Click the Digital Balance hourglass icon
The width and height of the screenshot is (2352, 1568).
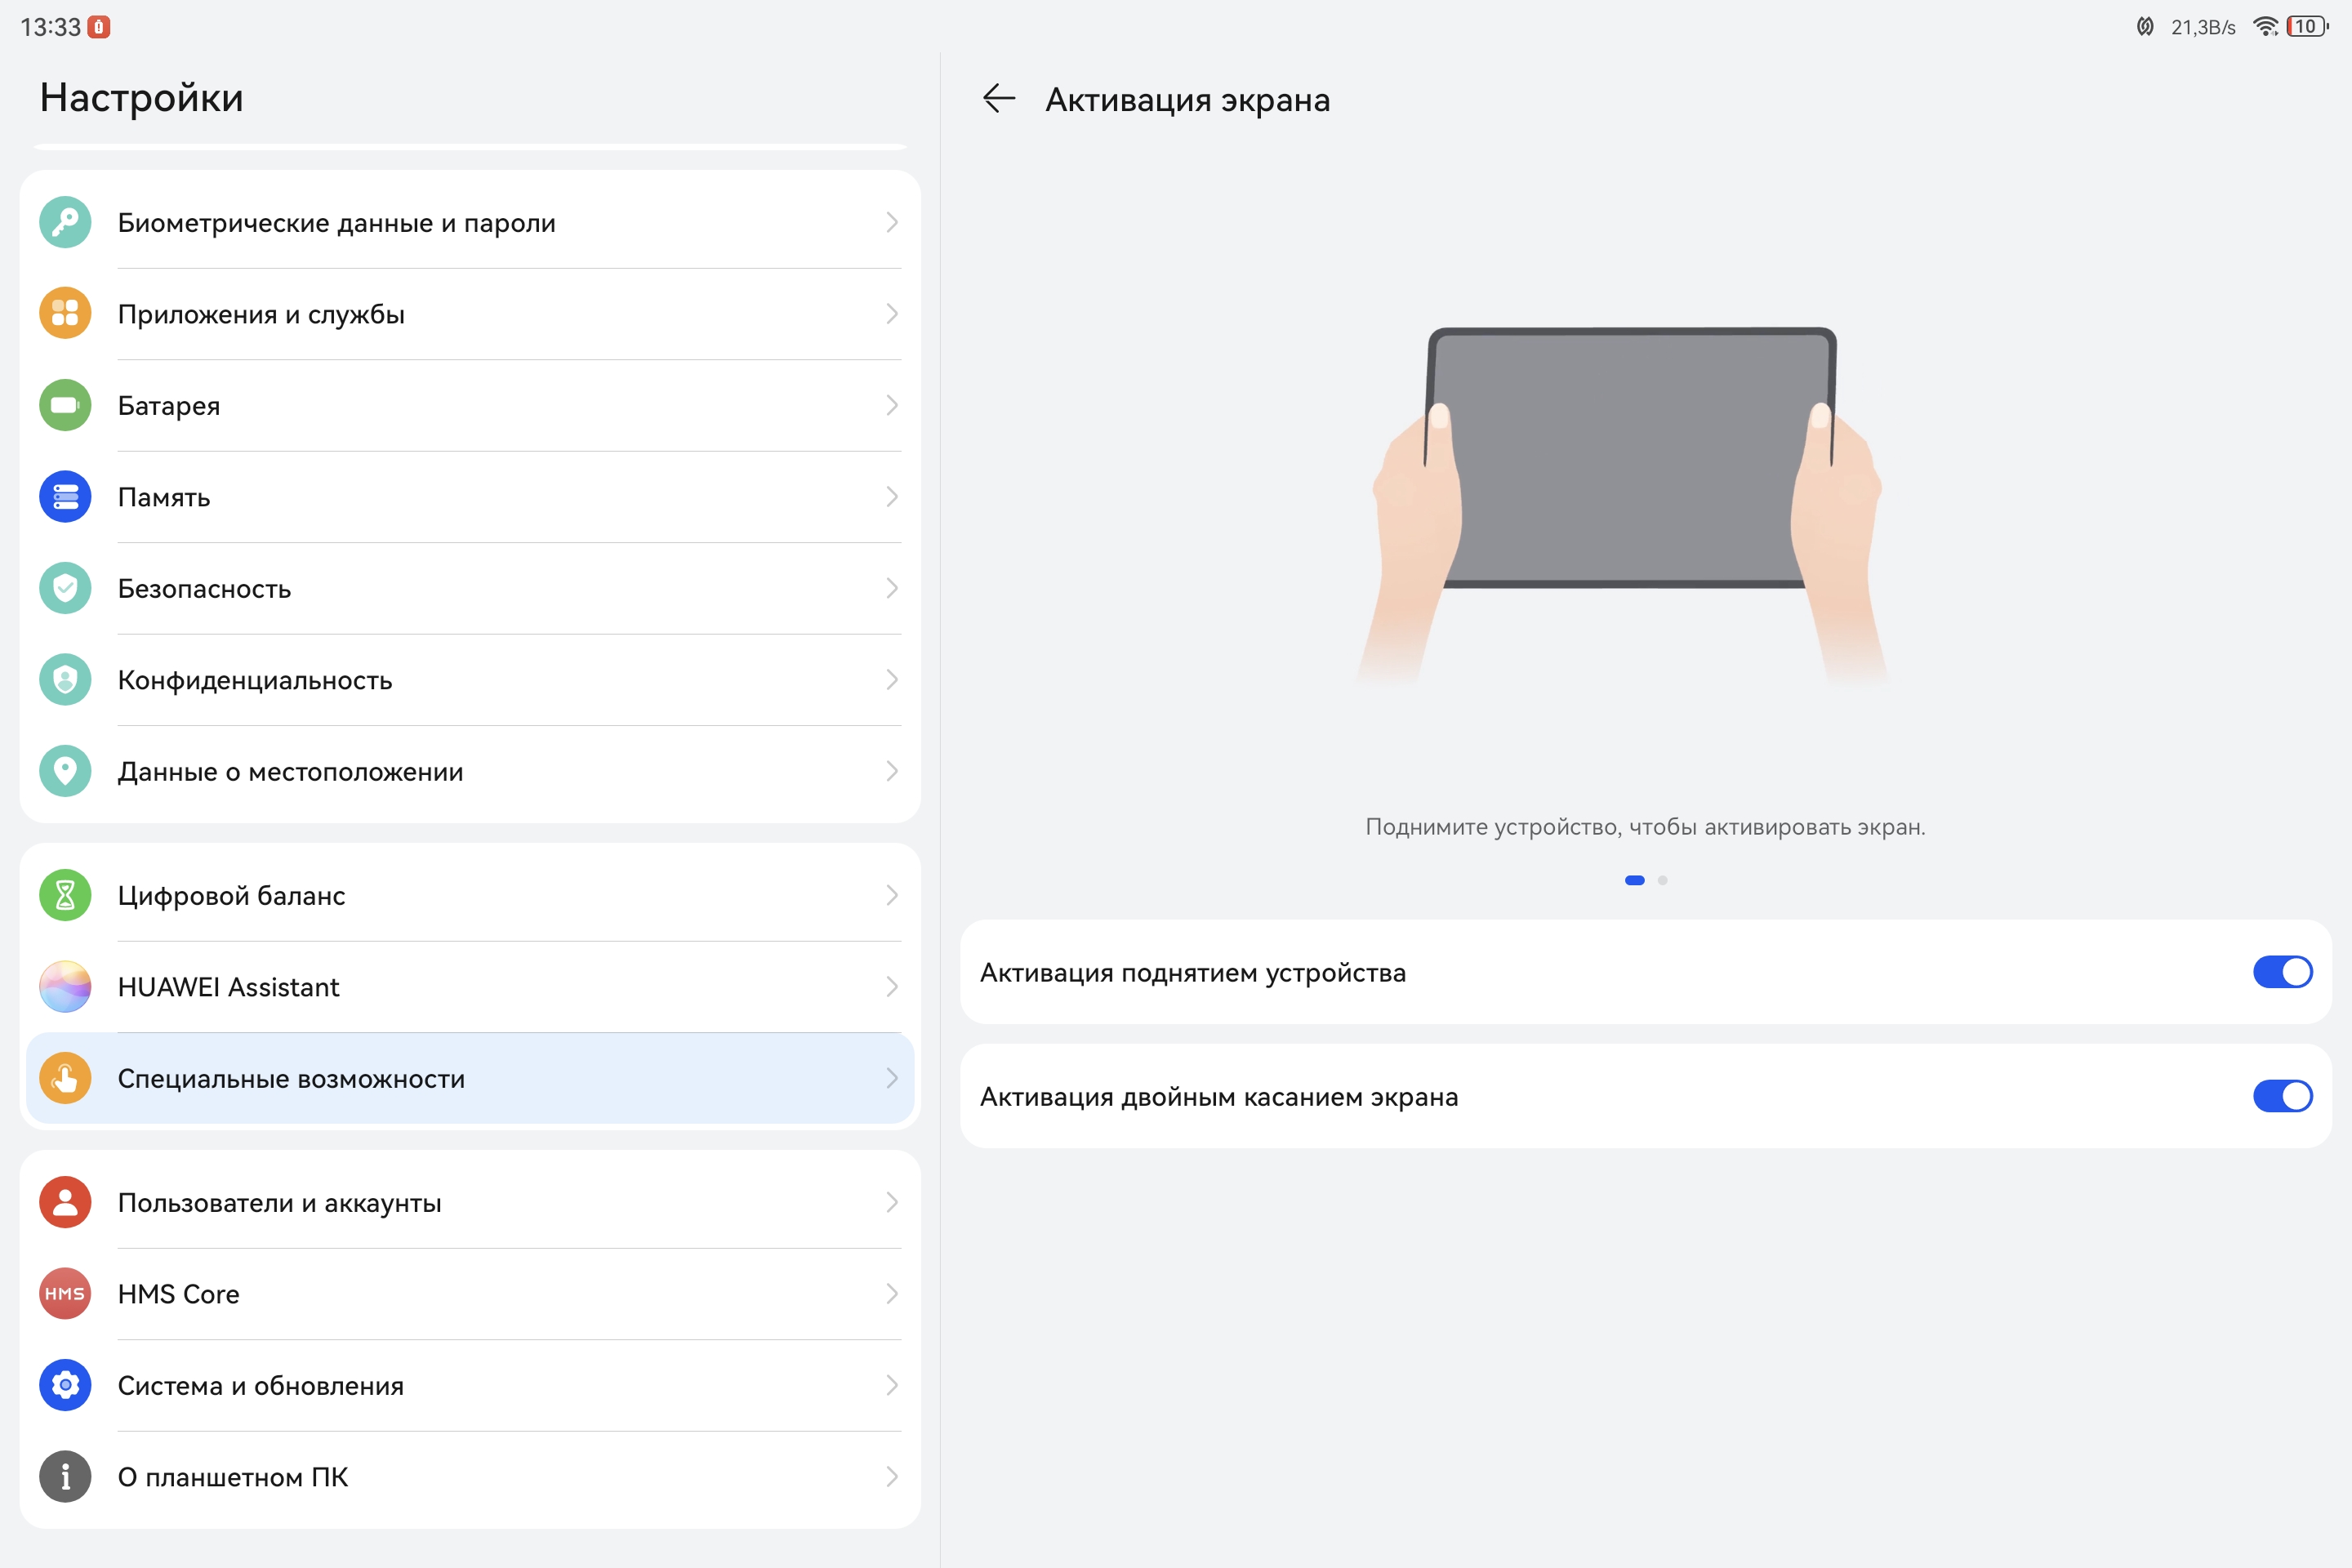coord(65,895)
